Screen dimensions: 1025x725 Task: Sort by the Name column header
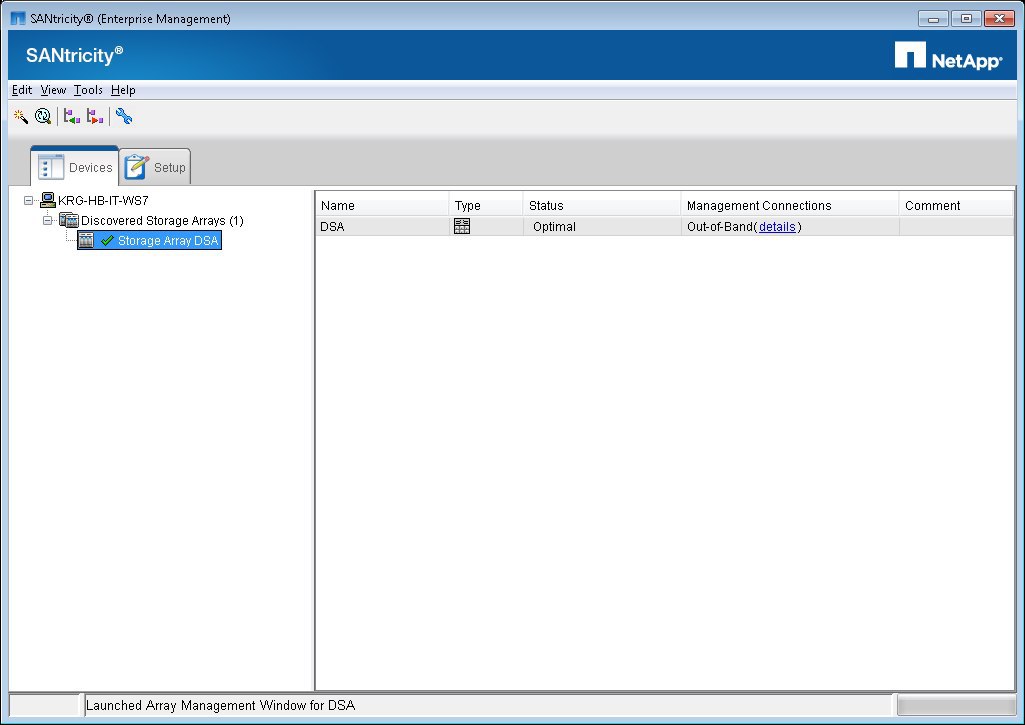click(x=382, y=205)
